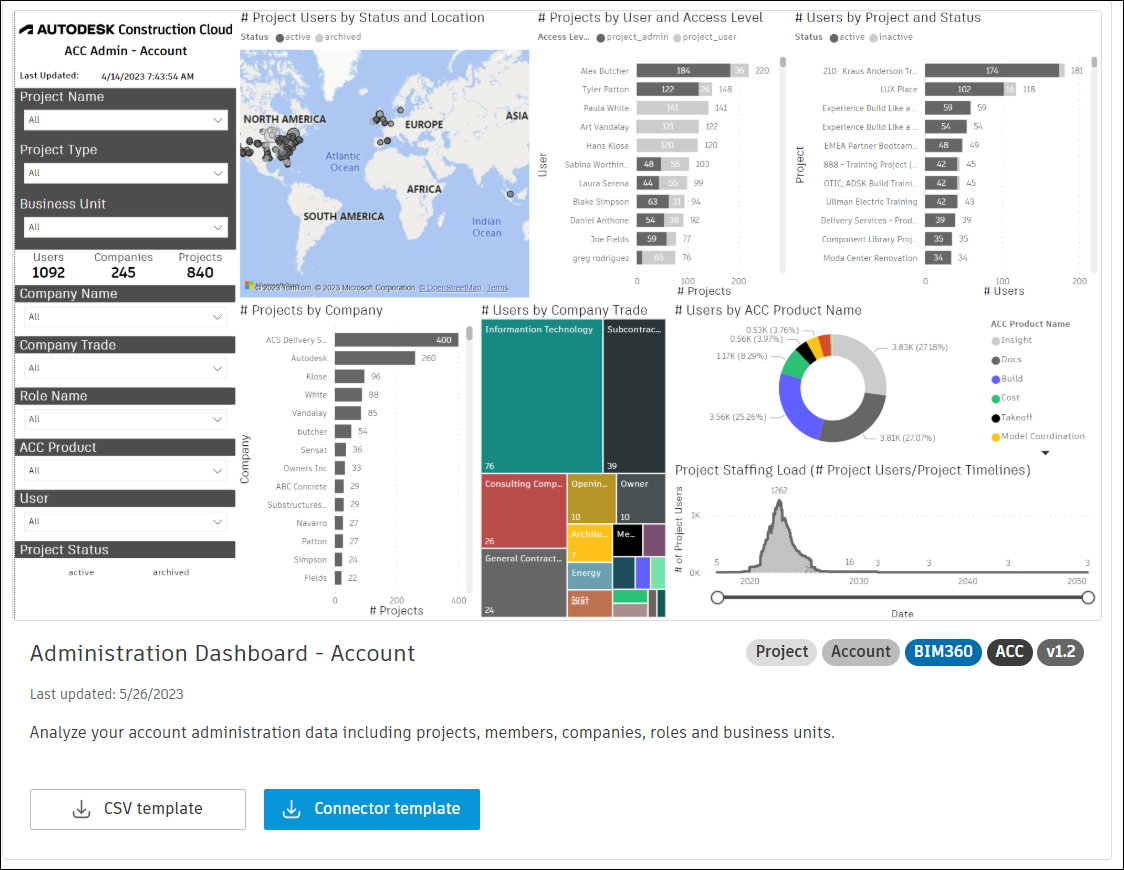Open the User filter dropdown
Viewport: 1124px width, 870px height.
pyautogui.click(x=125, y=522)
